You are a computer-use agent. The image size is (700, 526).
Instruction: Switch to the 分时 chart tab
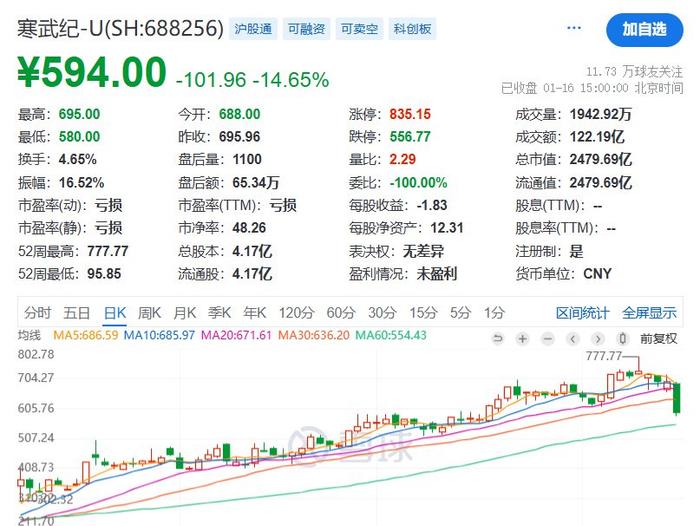pos(38,313)
